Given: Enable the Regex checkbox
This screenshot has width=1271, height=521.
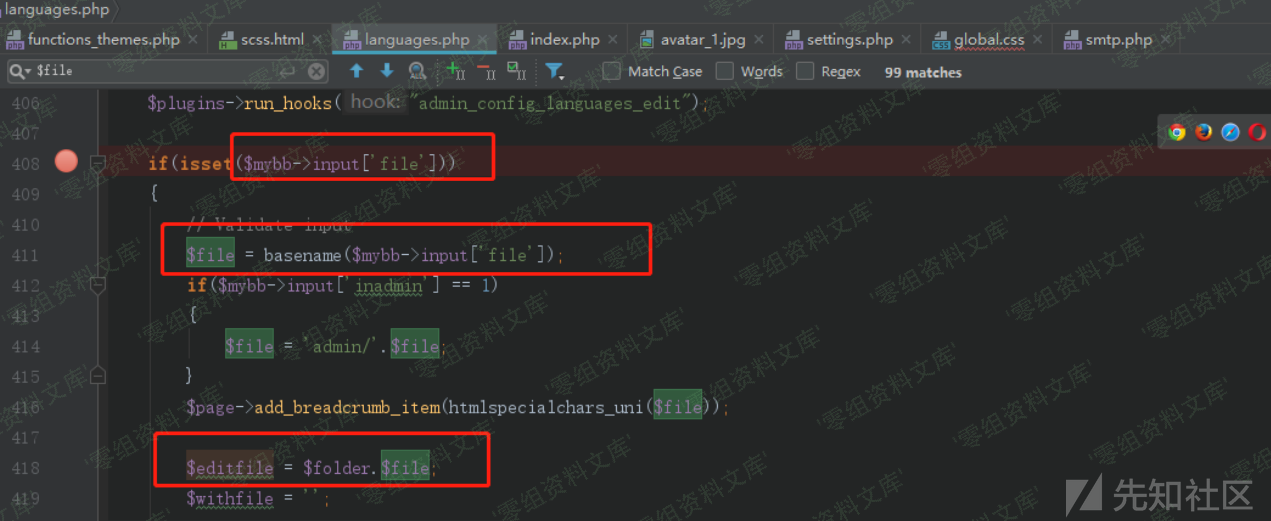Looking at the screenshot, I should 805,71.
